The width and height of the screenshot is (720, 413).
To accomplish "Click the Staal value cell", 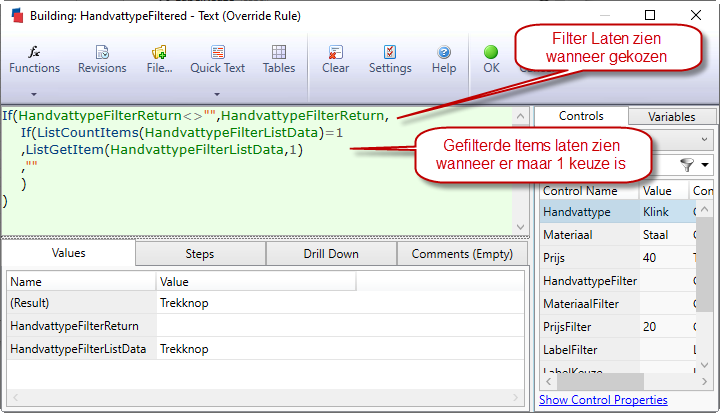I will (x=664, y=235).
